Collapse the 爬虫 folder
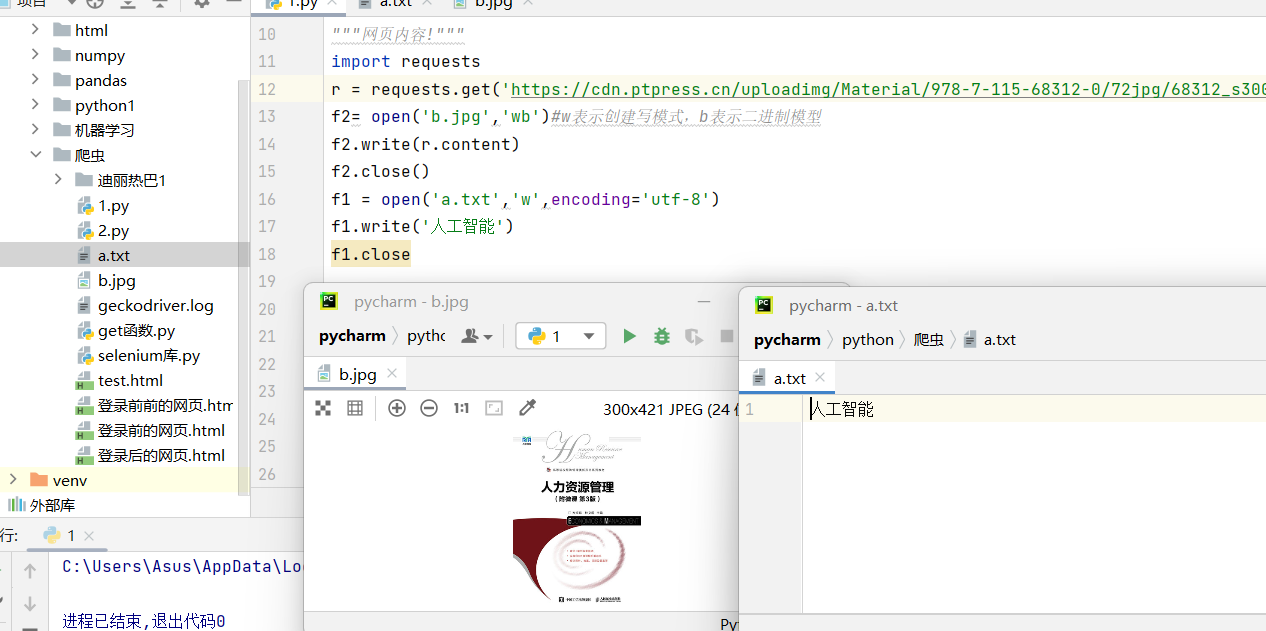This screenshot has width=1266, height=631. [x=35, y=155]
